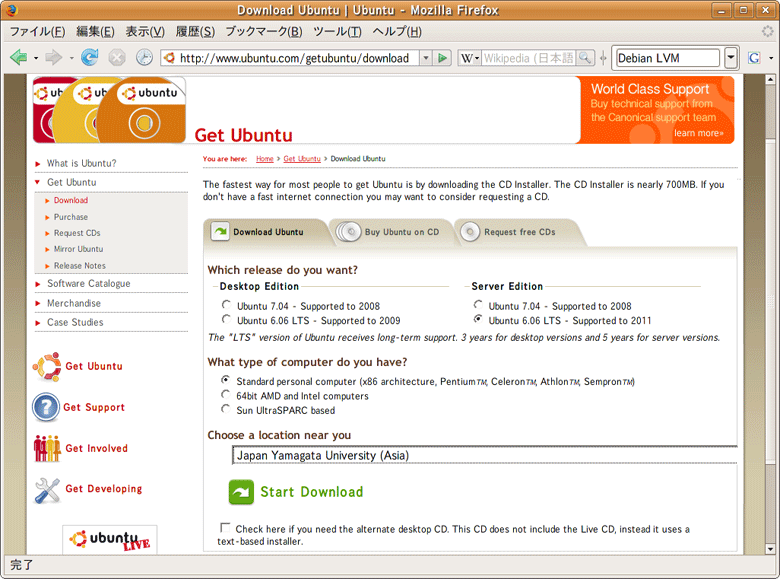Viewport: 780px width, 579px height.
Task: Click the green Go arrow beside URL
Action: [x=442, y=58]
